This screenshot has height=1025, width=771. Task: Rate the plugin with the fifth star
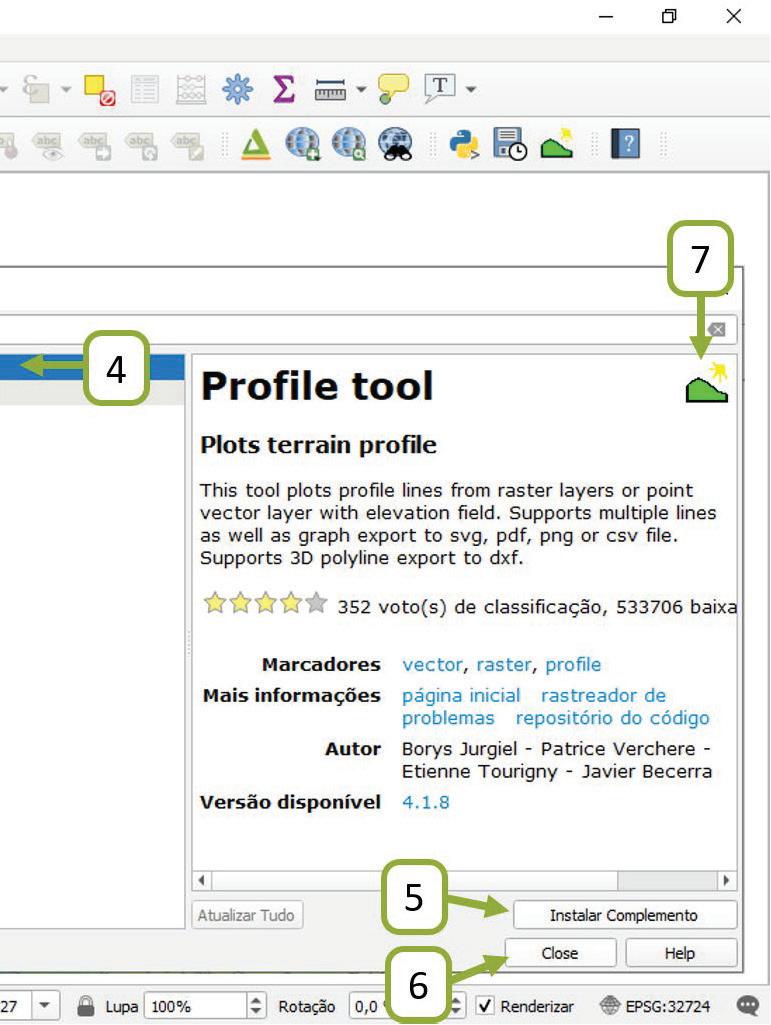(x=317, y=602)
